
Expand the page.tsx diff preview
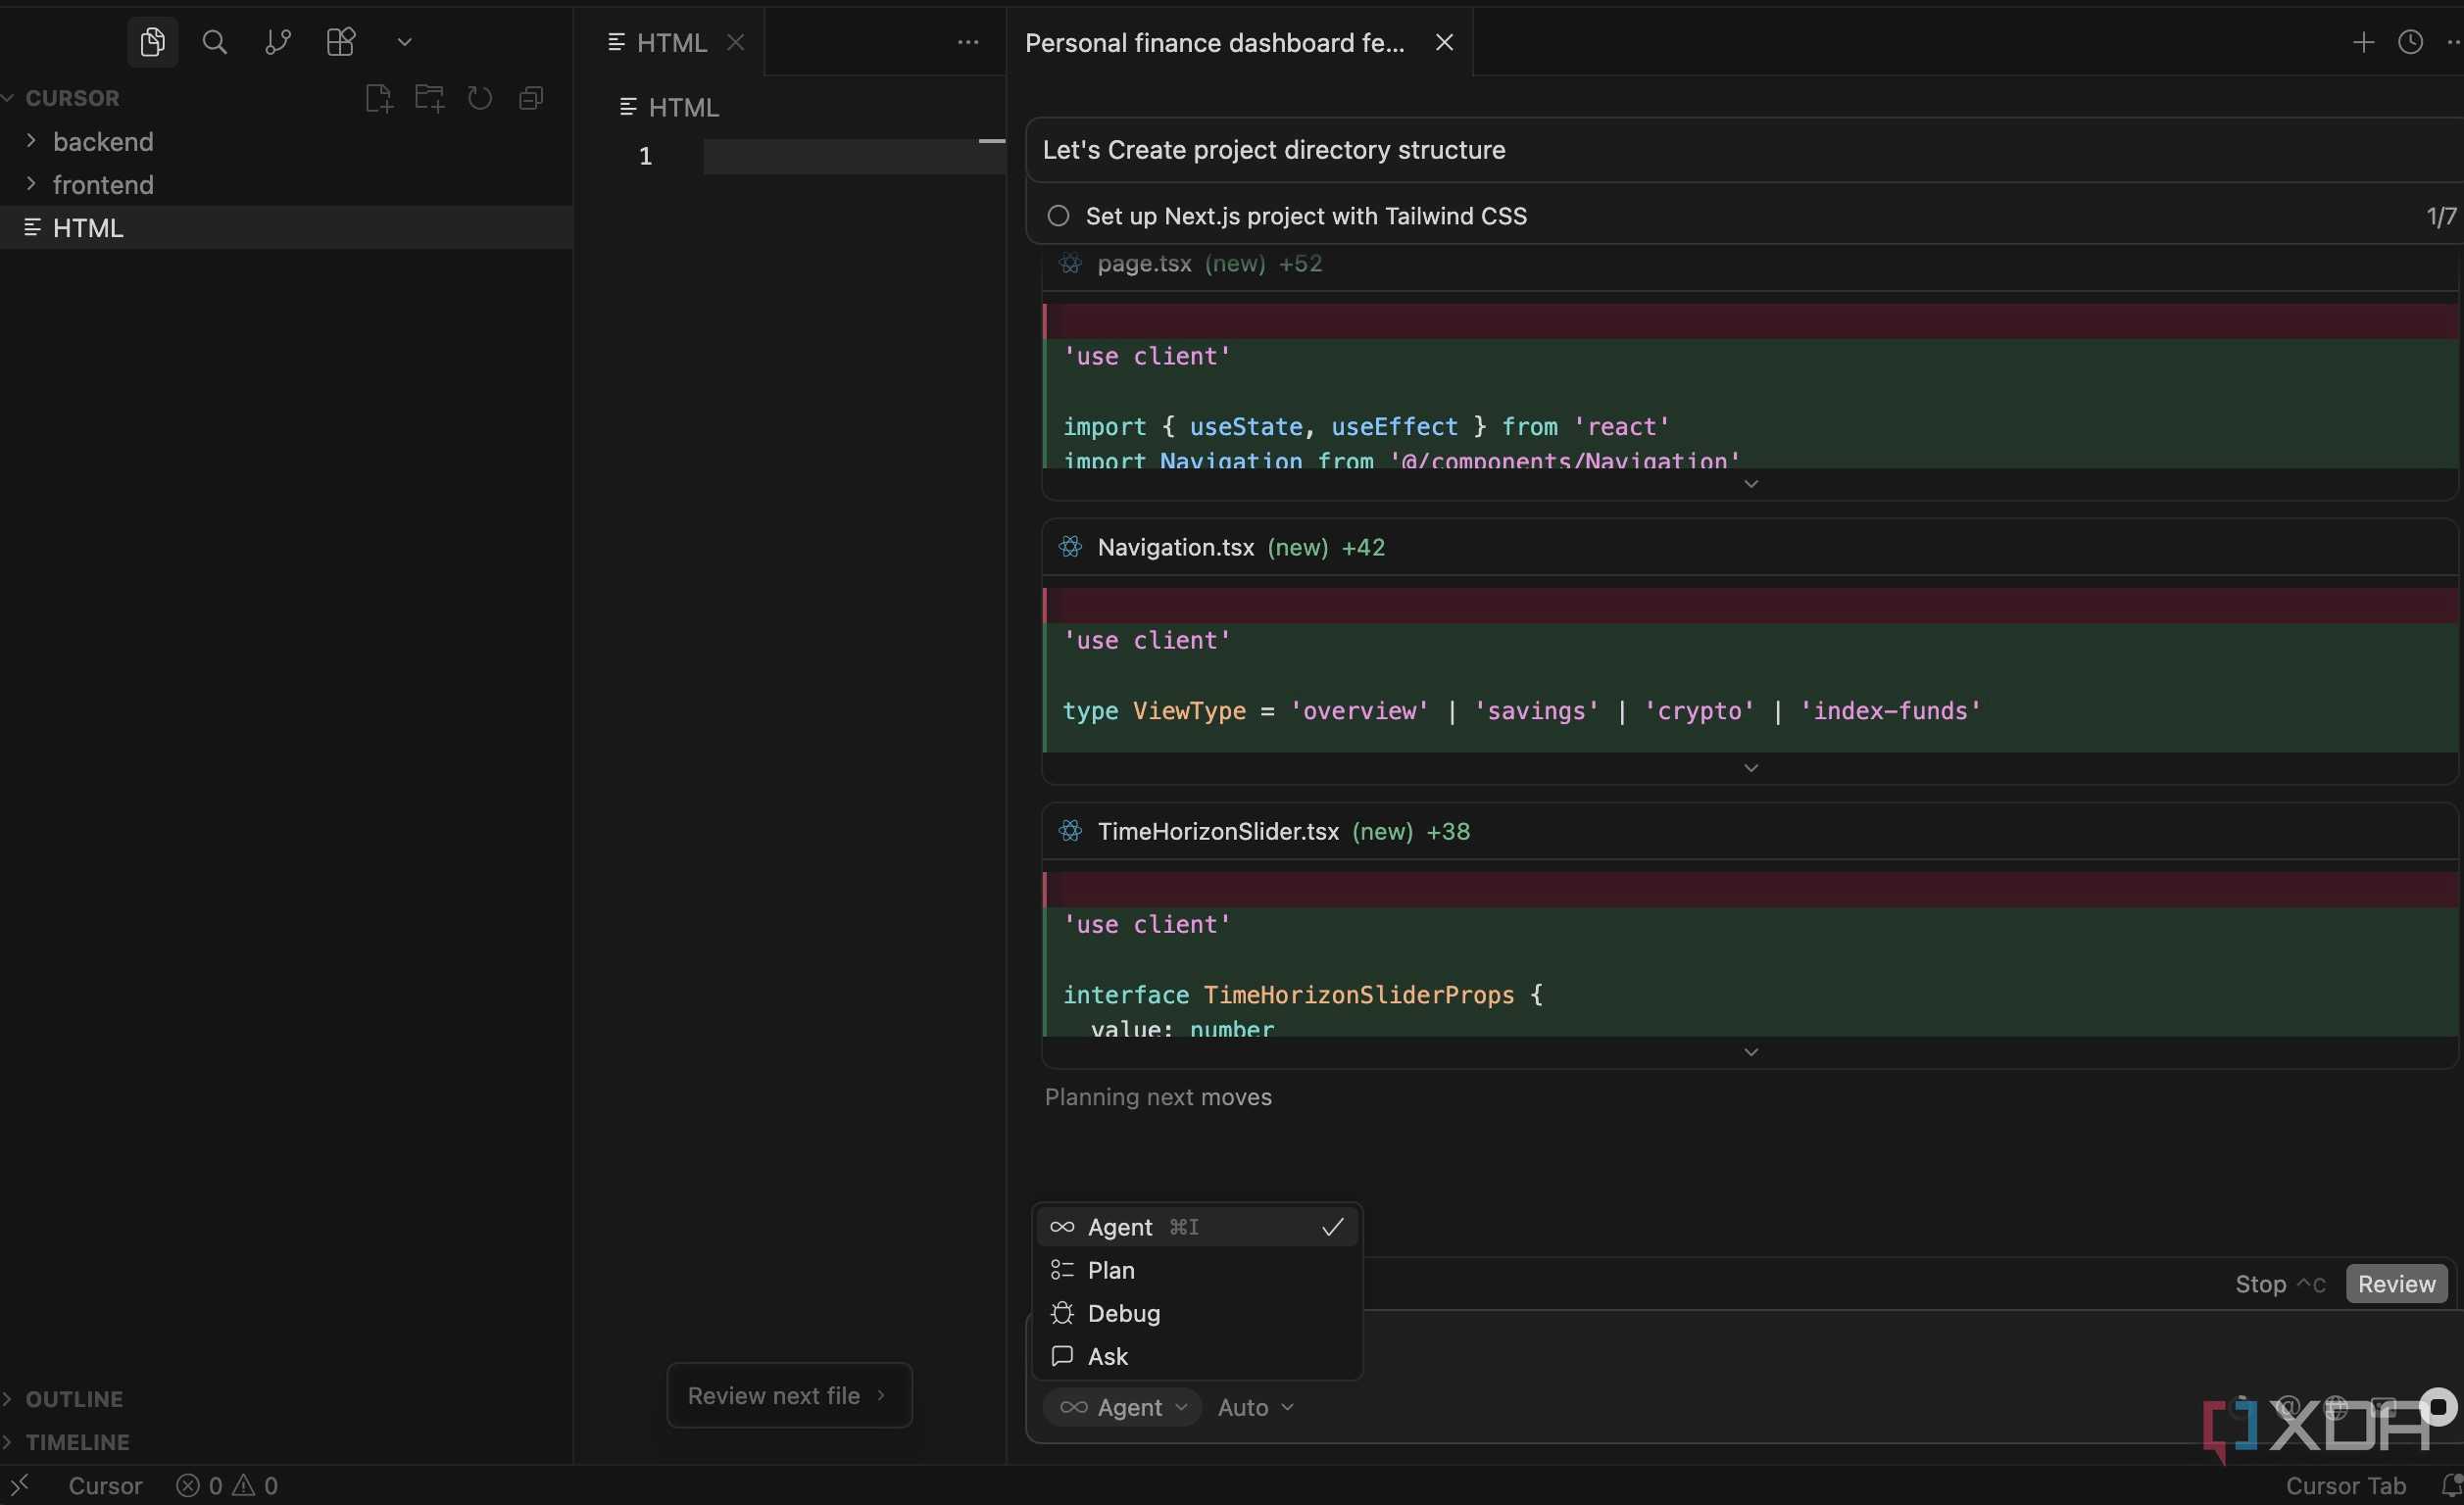[1750, 484]
